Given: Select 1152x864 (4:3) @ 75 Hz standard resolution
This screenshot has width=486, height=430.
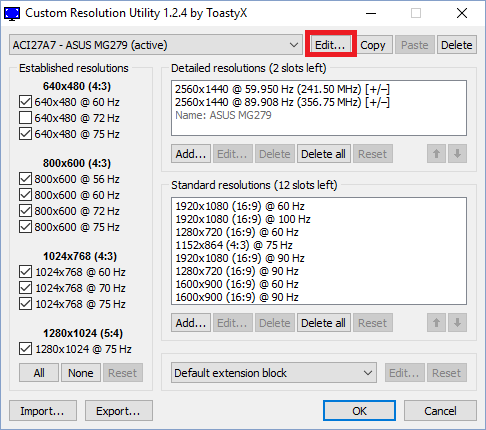Looking at the screenshot, I should point(234,245).
